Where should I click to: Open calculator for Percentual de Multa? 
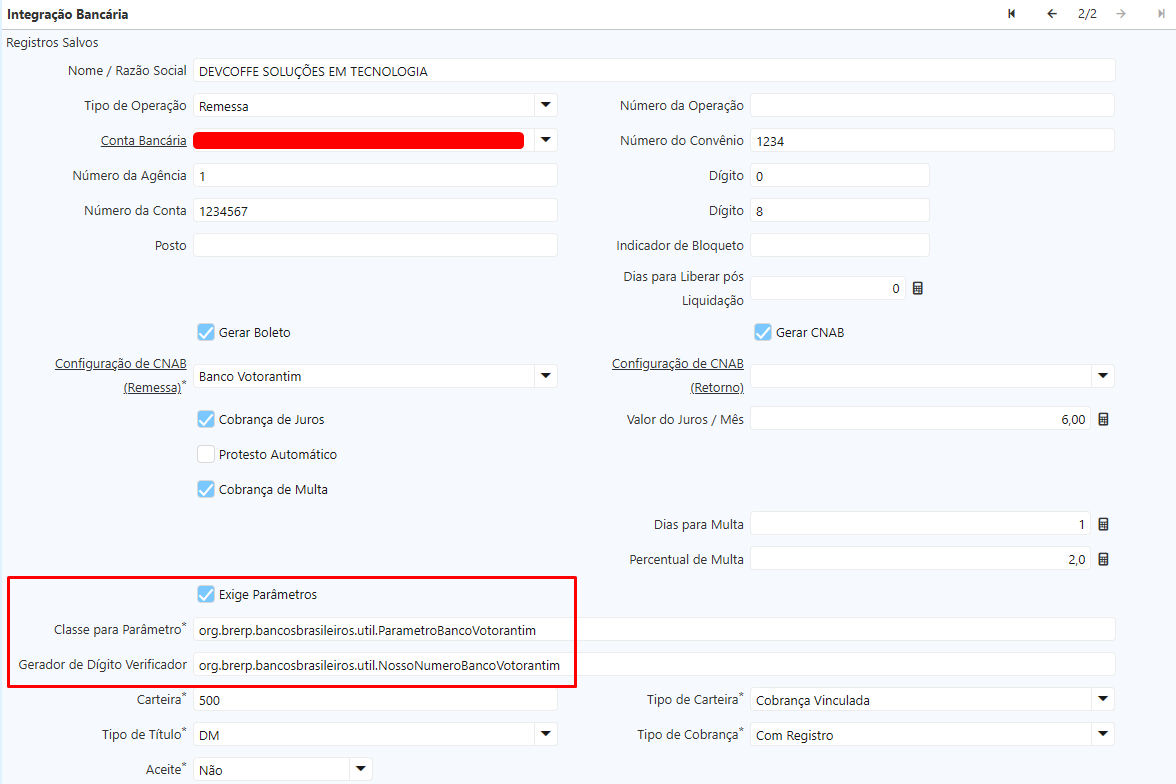click(x=1104, y=560)
